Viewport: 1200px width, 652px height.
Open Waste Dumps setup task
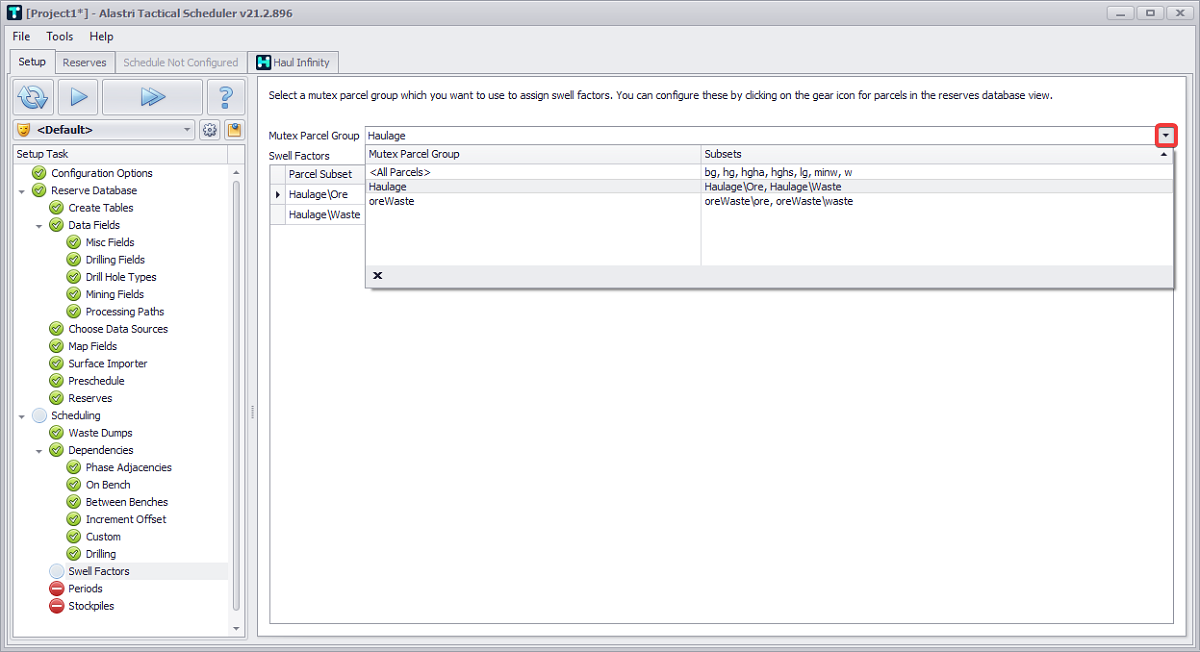100,433
